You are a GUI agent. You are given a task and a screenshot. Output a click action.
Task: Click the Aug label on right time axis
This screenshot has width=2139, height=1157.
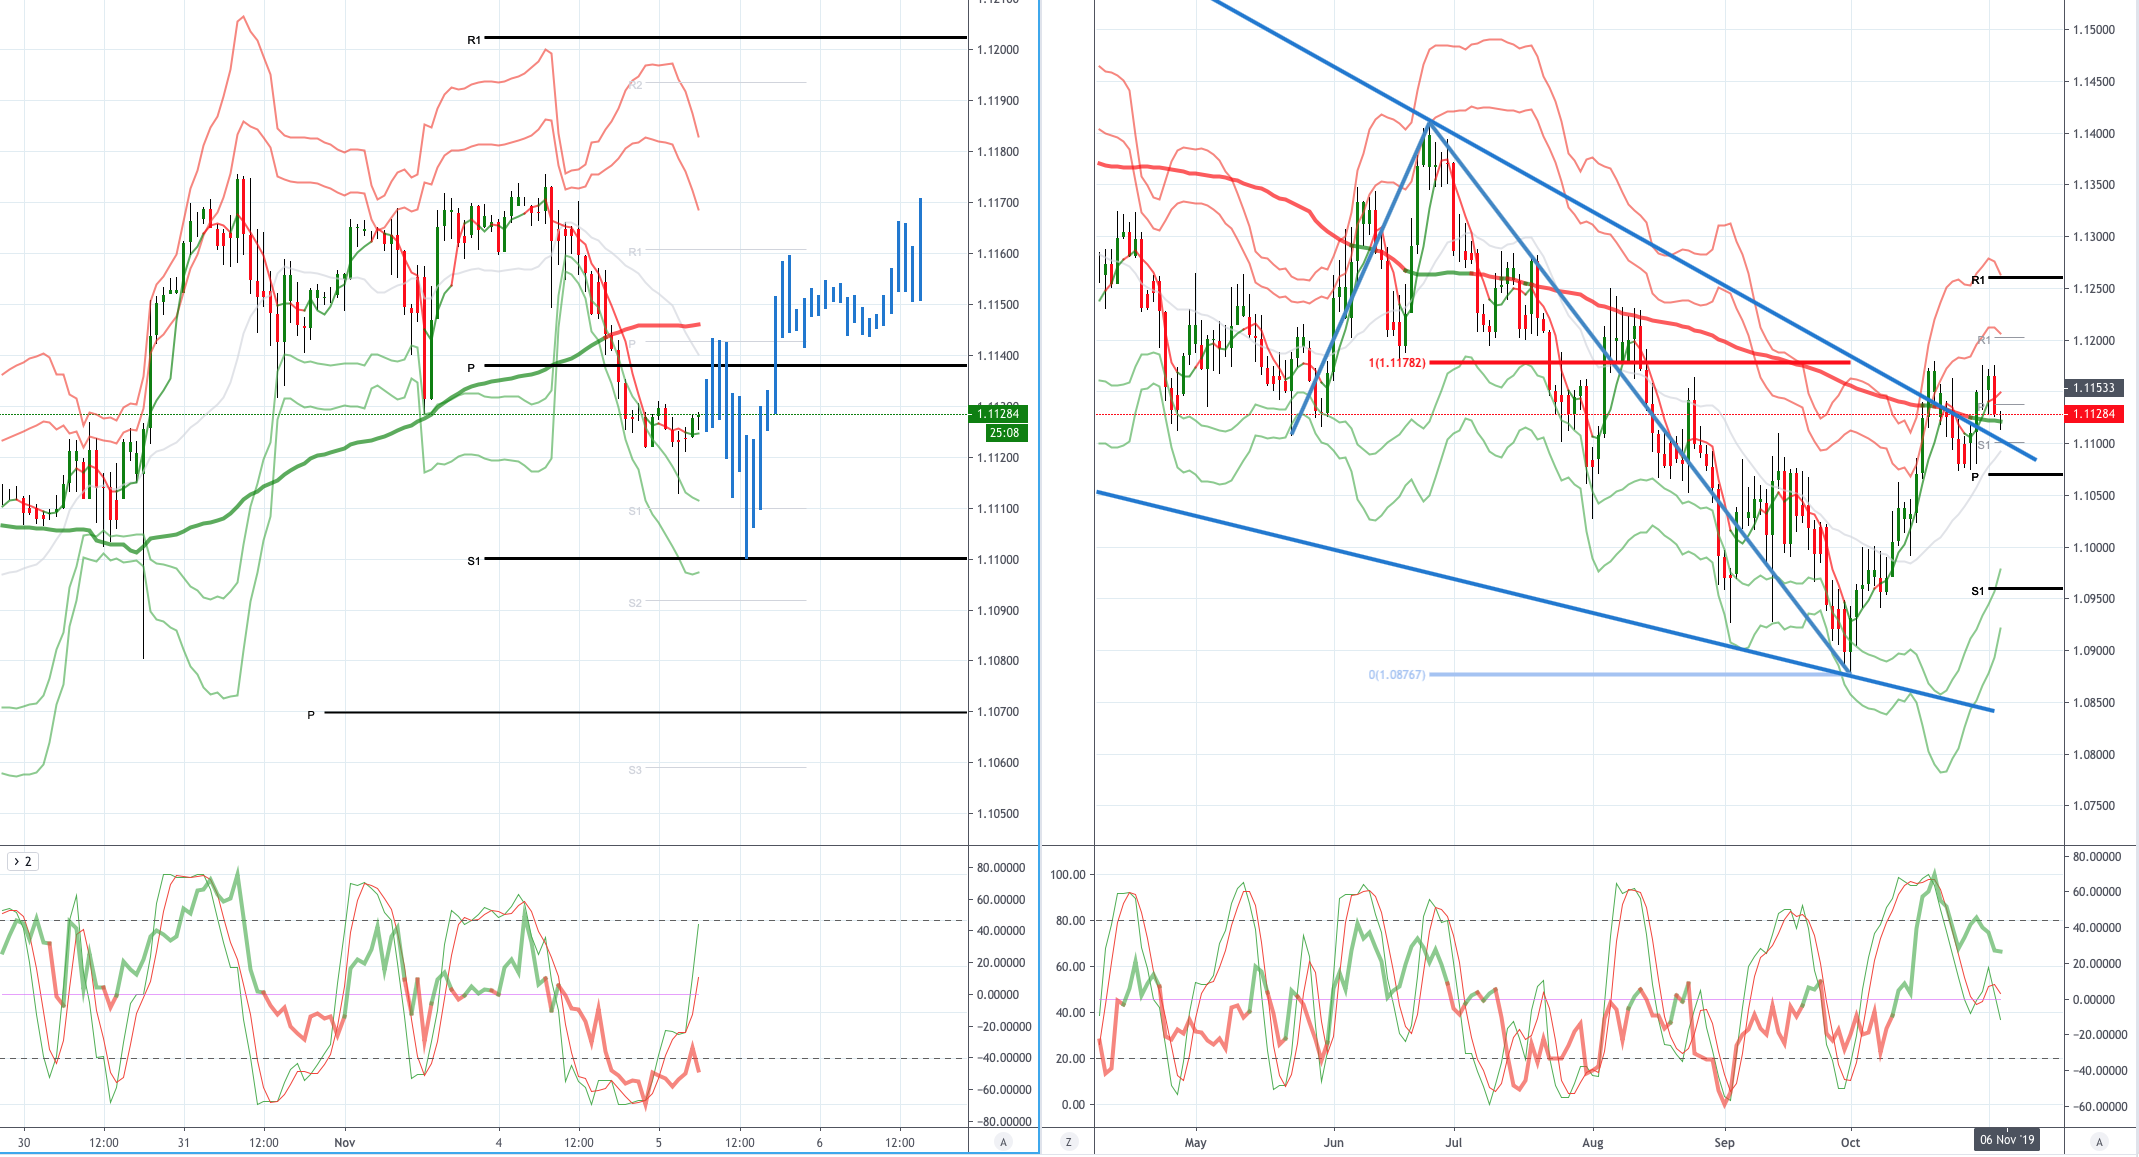coord(1593,1142)
